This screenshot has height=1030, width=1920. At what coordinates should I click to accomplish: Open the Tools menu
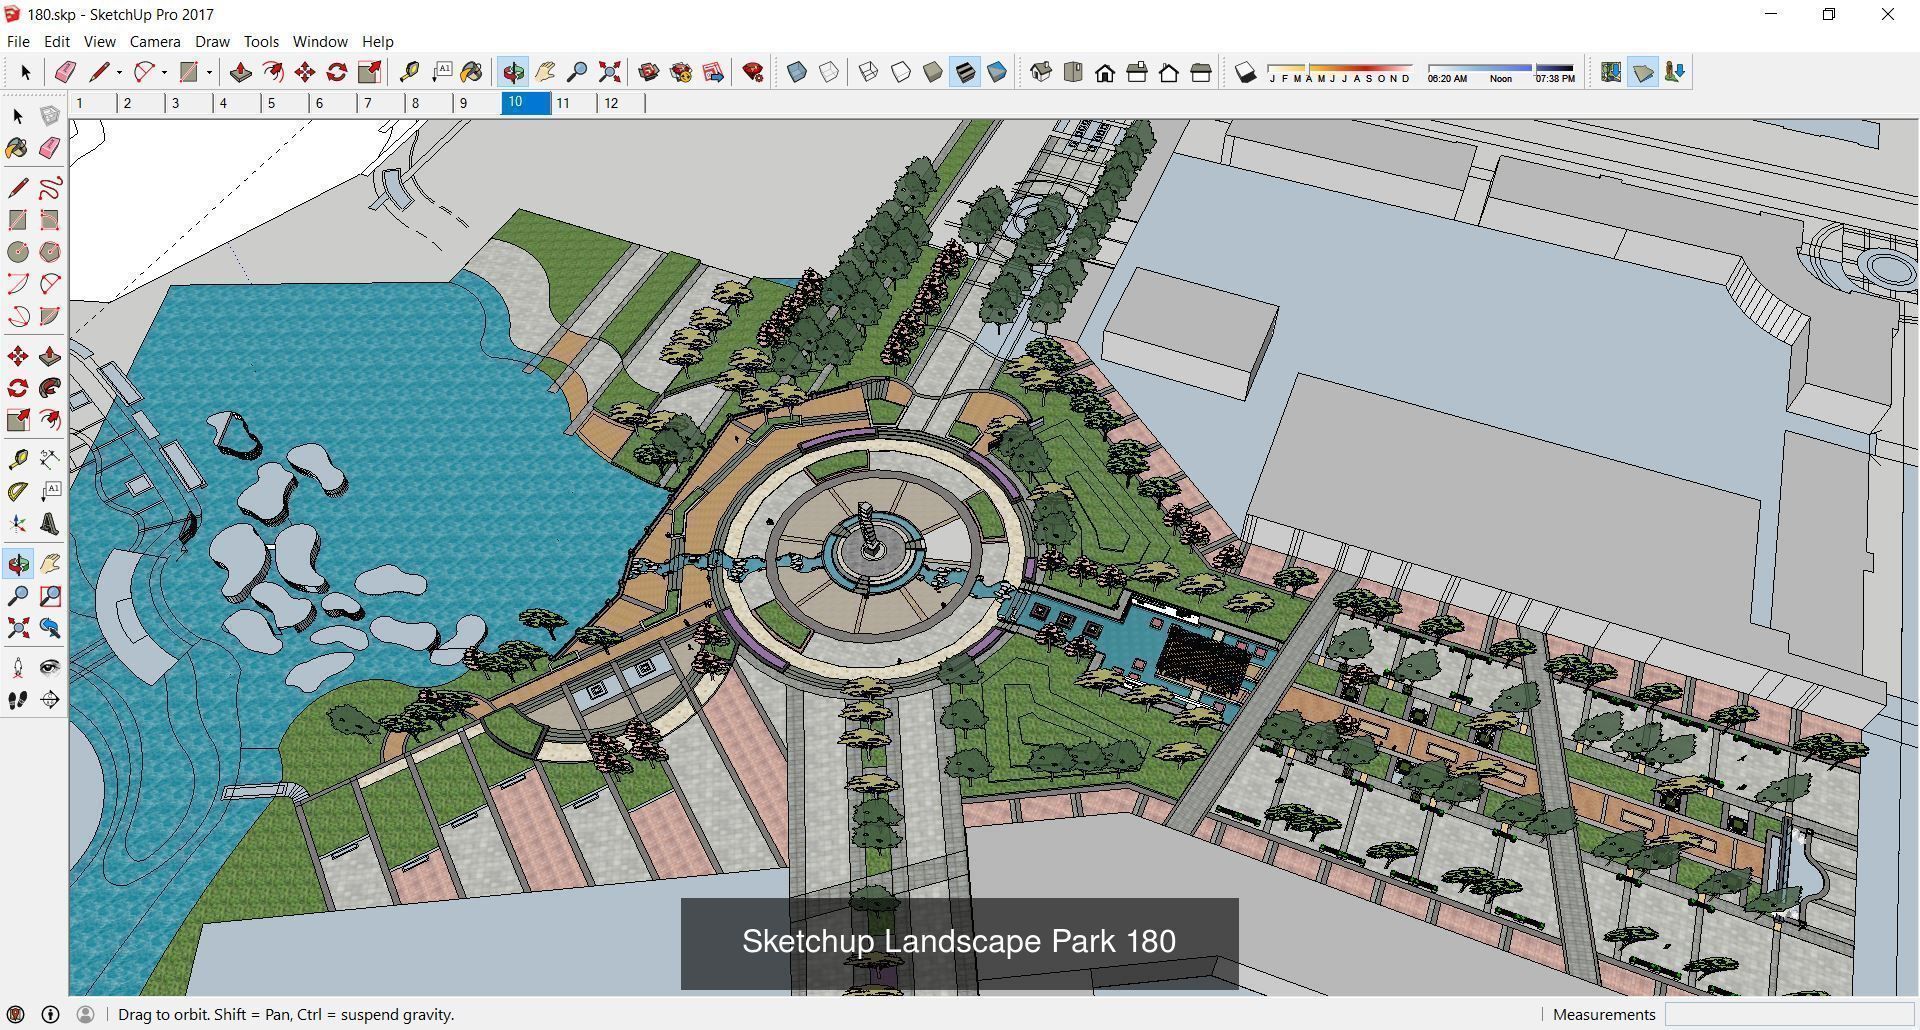pos(261,41)
